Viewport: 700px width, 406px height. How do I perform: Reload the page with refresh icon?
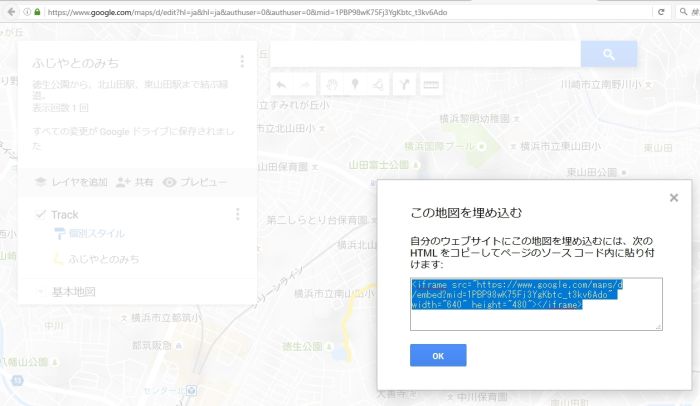coord(661,12)
